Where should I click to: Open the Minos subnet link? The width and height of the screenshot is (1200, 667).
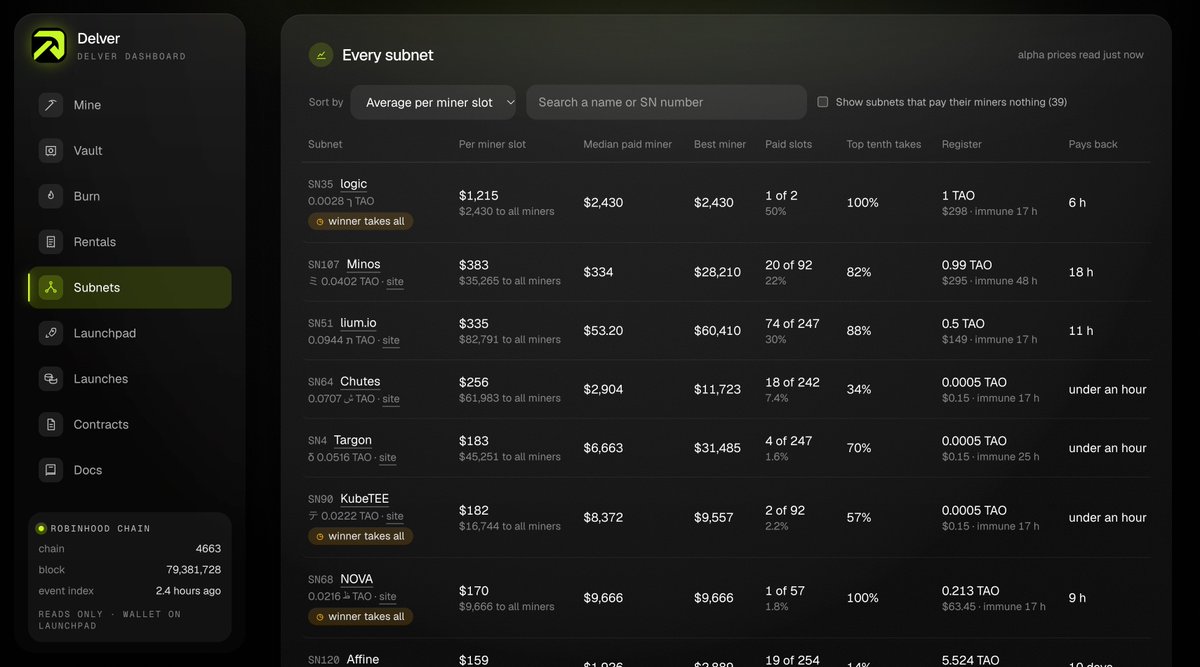tap(364, 265)
